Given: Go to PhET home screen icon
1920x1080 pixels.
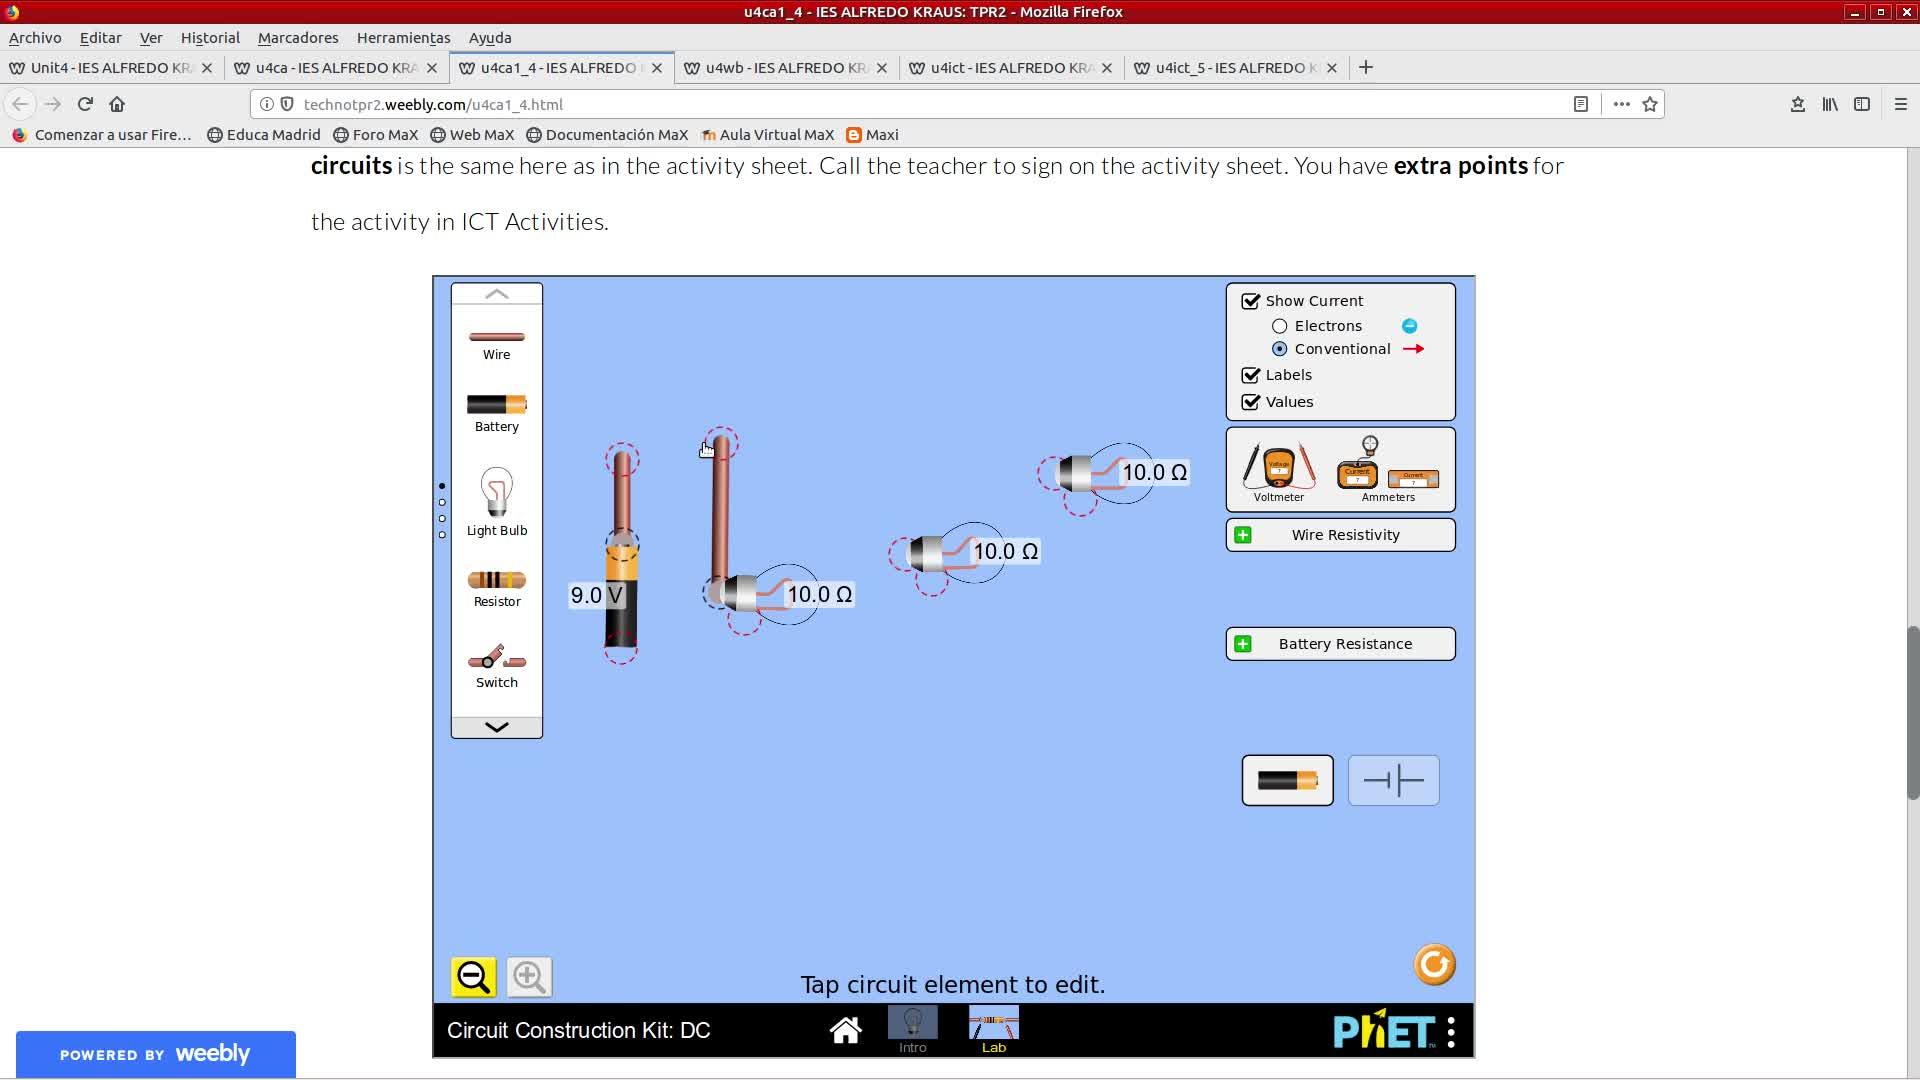Looking at the screenshot, I should [845, 1030].
